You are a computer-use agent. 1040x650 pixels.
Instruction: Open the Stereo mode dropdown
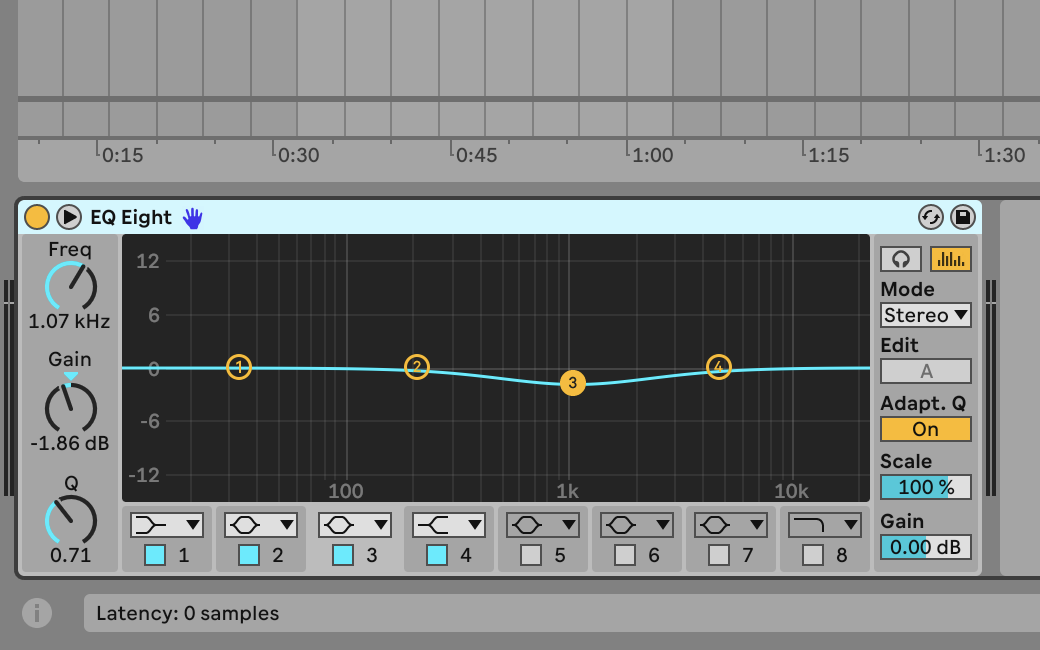point(926,315)
